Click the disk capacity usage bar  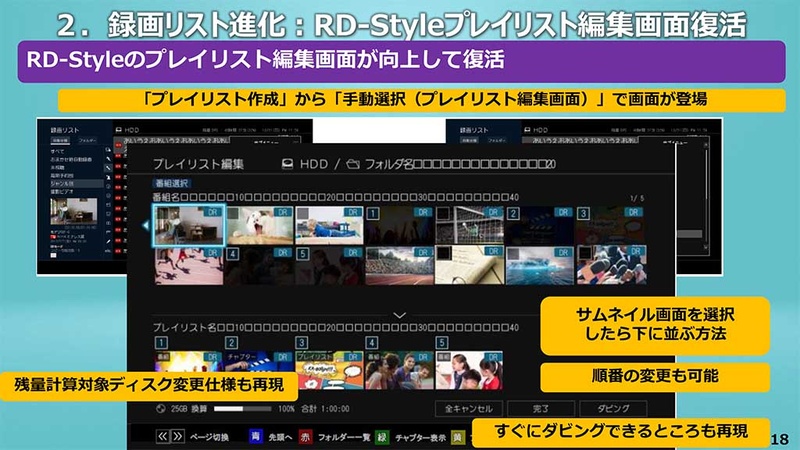(x=242, y=409)
